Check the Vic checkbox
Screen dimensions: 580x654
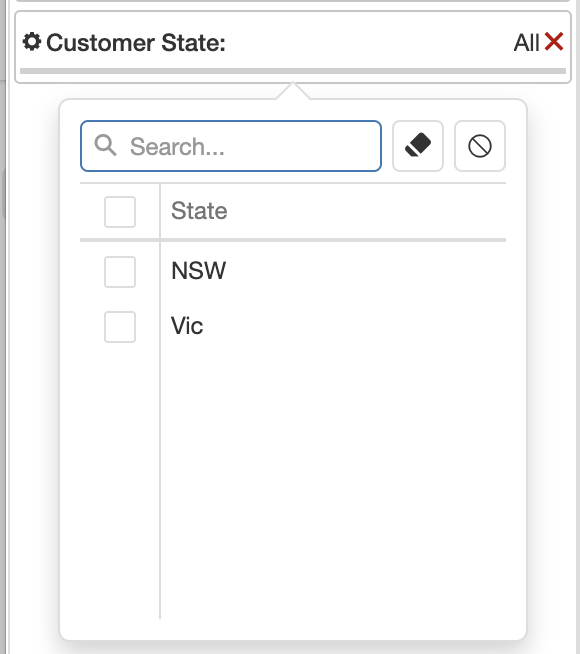(x=120, y=327)
